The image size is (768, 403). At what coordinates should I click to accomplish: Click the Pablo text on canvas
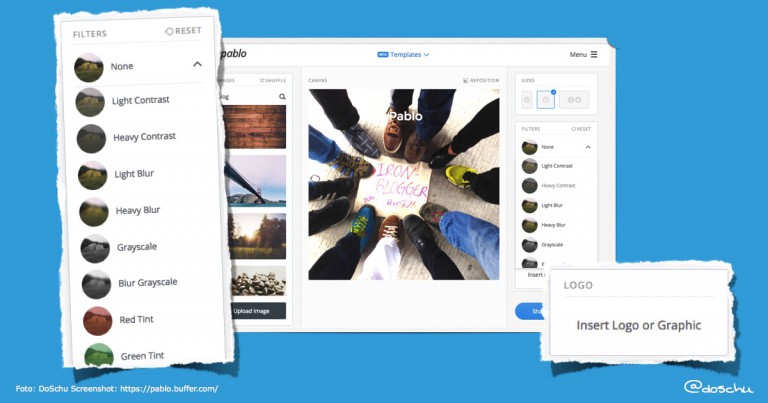pyautogui.click(x=406, y=116)
